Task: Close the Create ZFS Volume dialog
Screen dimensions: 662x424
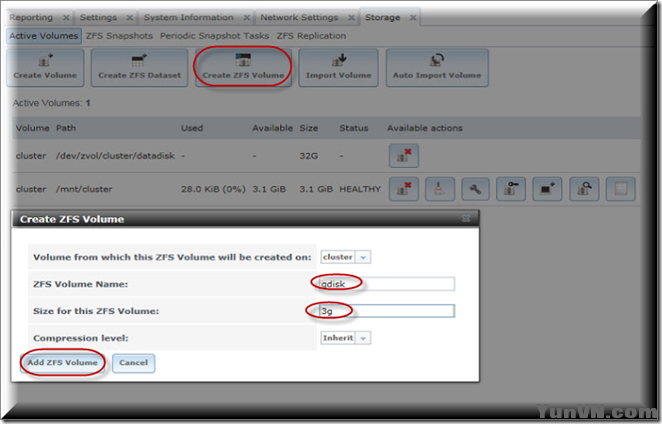Action: pos(466,218)
